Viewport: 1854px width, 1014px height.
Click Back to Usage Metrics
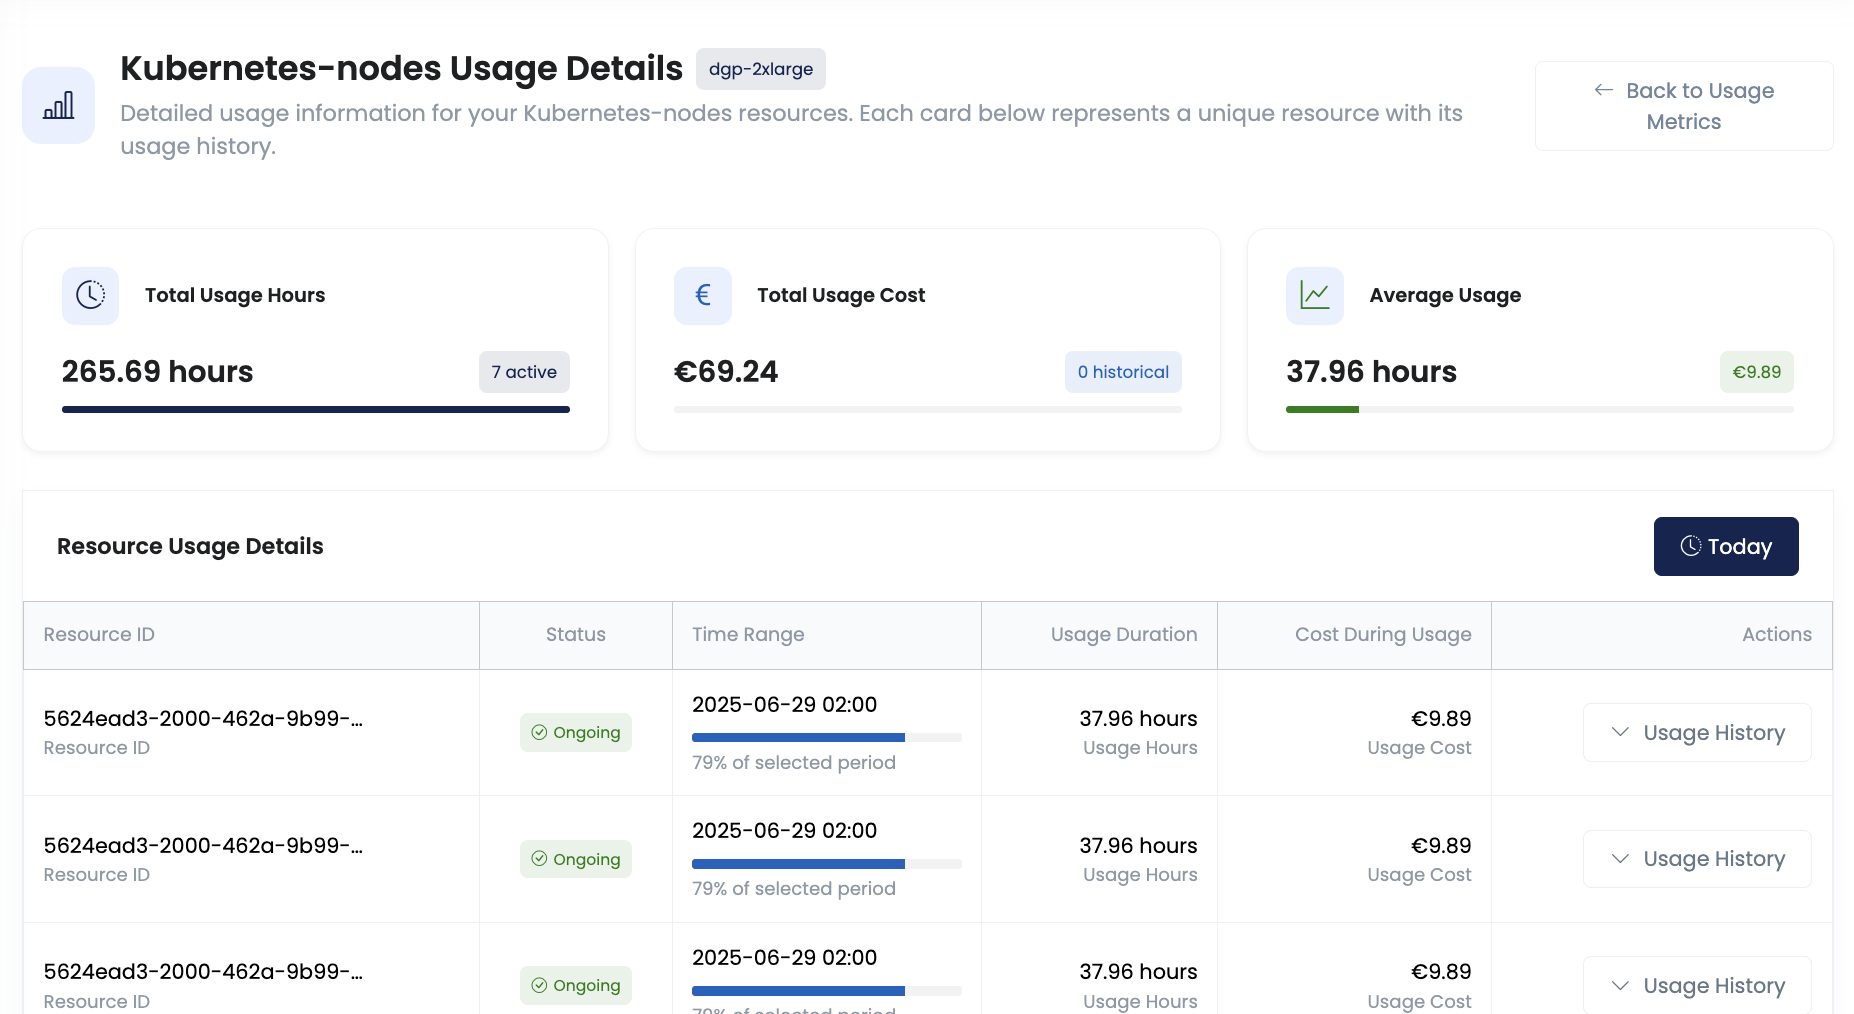tap(1683, 105)
